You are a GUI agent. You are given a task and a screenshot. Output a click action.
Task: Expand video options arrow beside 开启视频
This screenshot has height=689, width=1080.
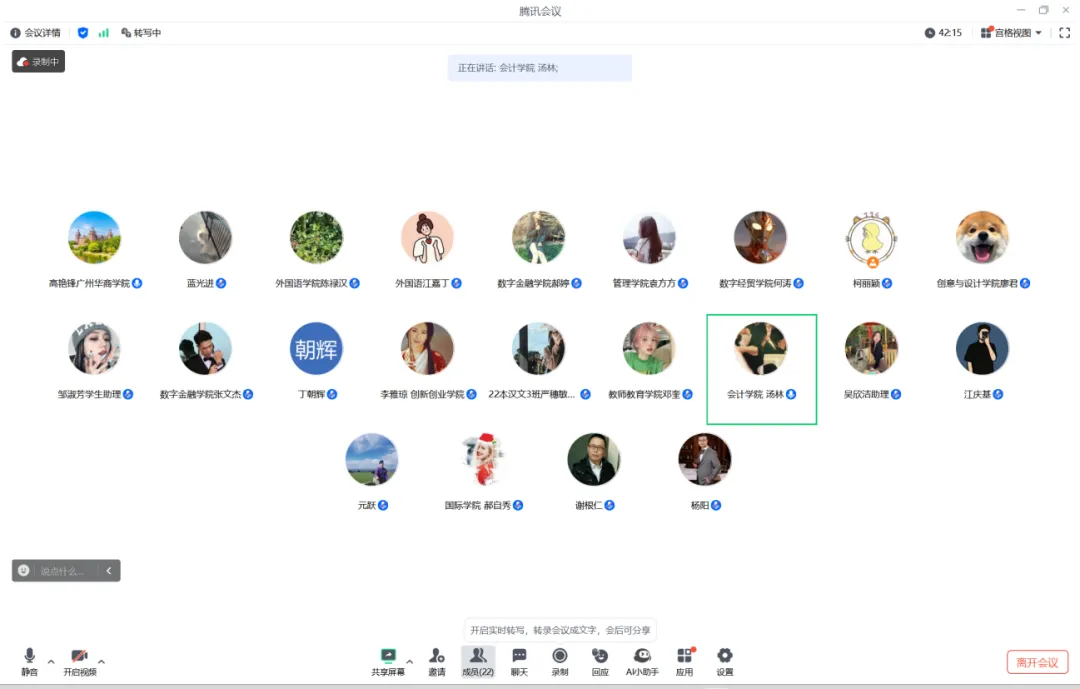(101, 662)
